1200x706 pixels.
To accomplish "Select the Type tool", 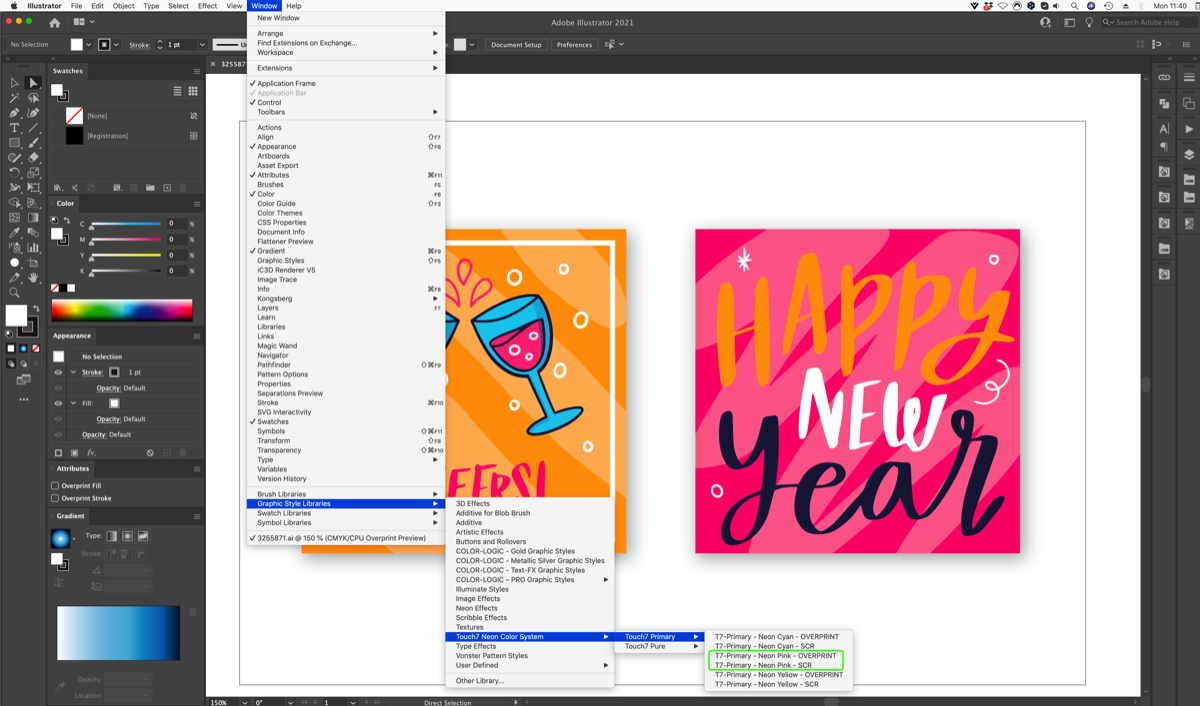I will (x=14, y=128).
